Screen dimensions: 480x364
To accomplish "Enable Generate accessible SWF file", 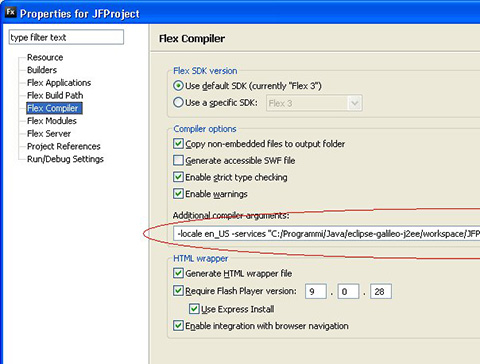I will pos(178,160).
